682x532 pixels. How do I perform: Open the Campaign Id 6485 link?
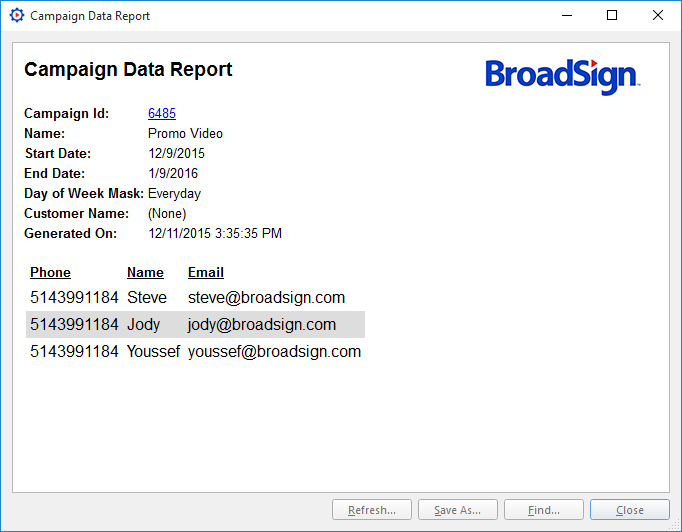(162, 113)
